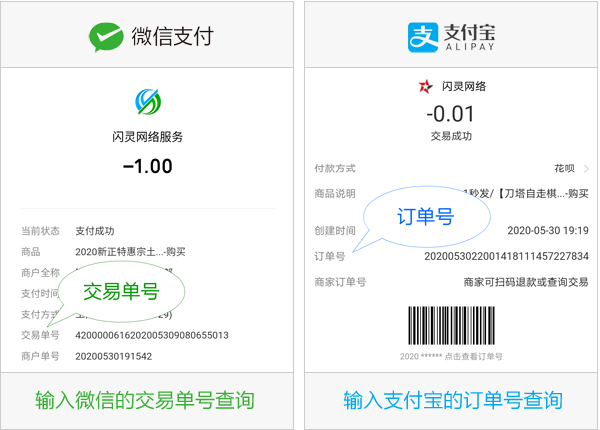Click 输入支付宝的订单号查询 blue link
The image size is (600, 430).
tap(453, 401)
